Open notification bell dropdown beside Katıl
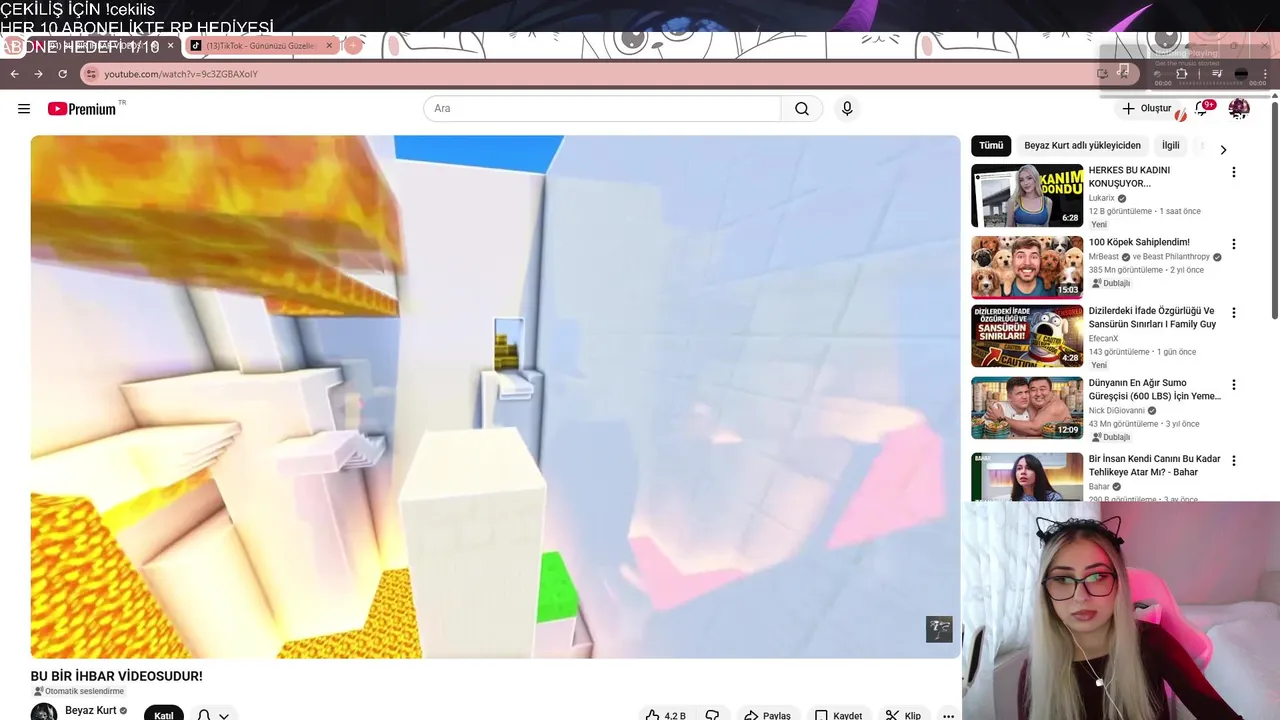 (x=213, y=715)
